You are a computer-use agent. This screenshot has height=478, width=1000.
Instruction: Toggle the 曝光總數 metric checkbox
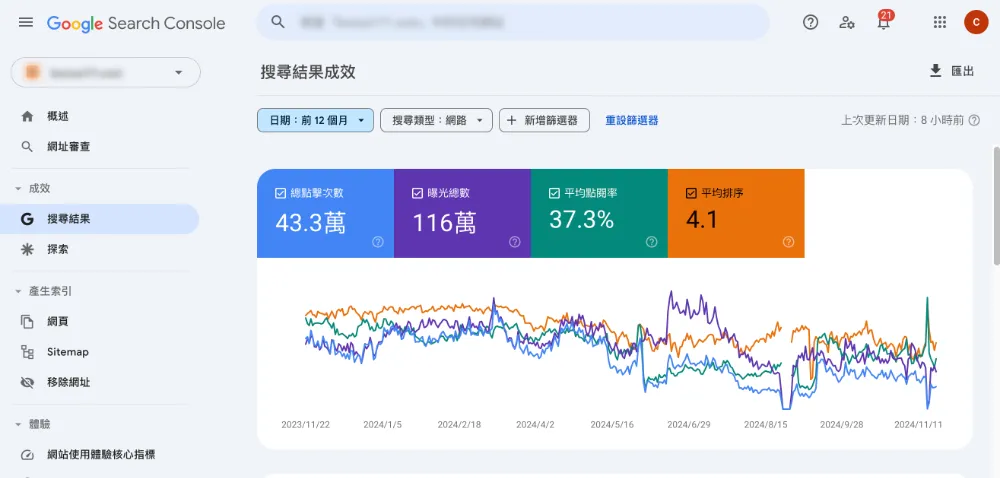coord(418,193)
